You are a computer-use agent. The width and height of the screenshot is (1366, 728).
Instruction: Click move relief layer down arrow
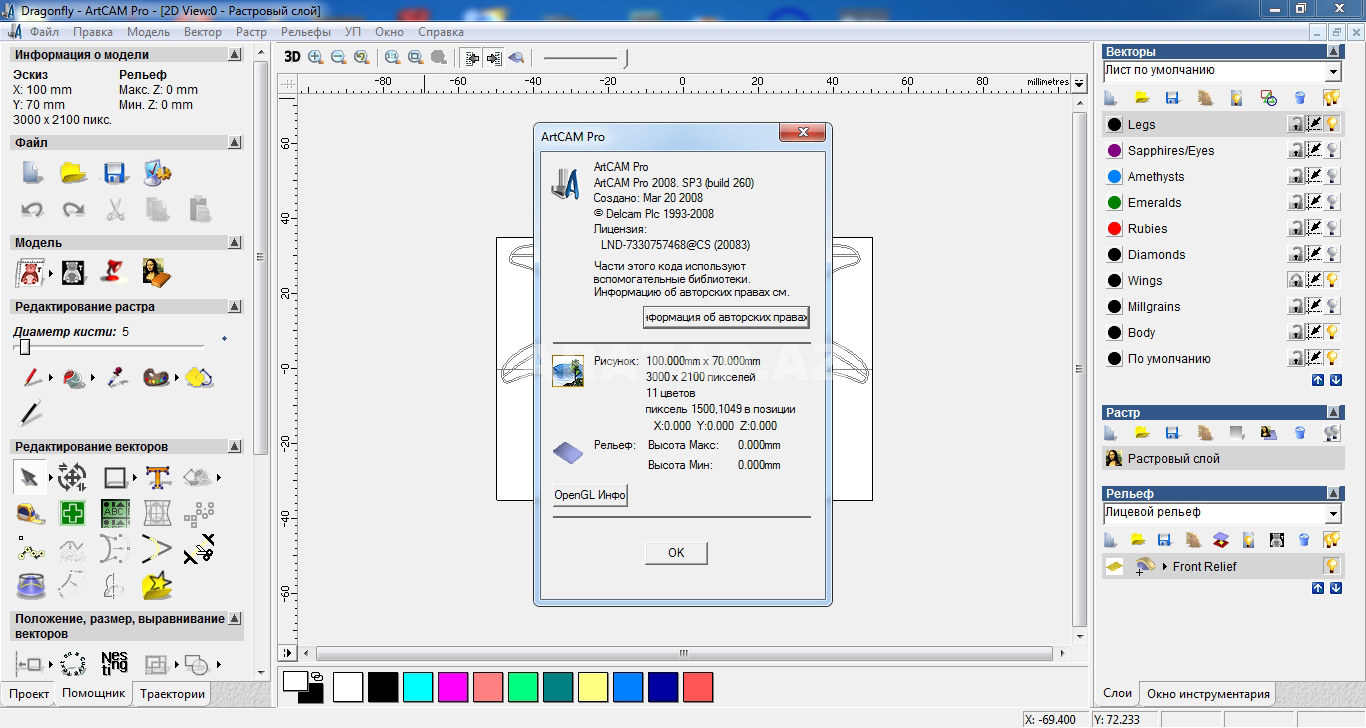(x=1337, y=588)
